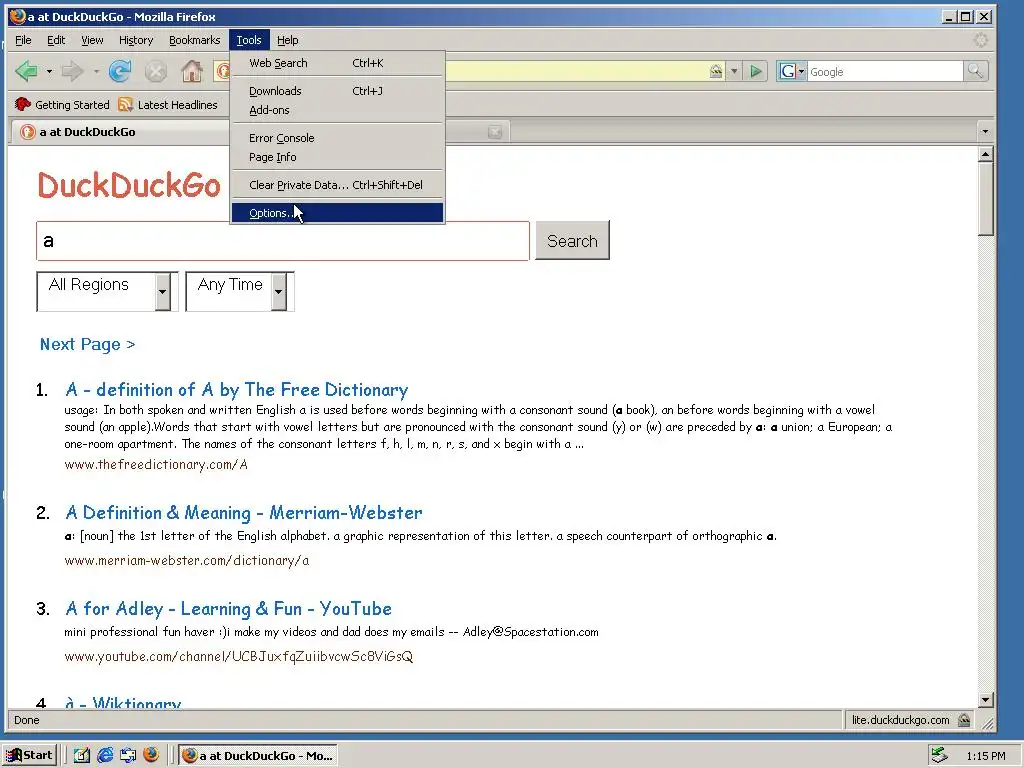This screenshot has height=768, width=1024.
Task: Click the Google search box
Action: (885, 71)
